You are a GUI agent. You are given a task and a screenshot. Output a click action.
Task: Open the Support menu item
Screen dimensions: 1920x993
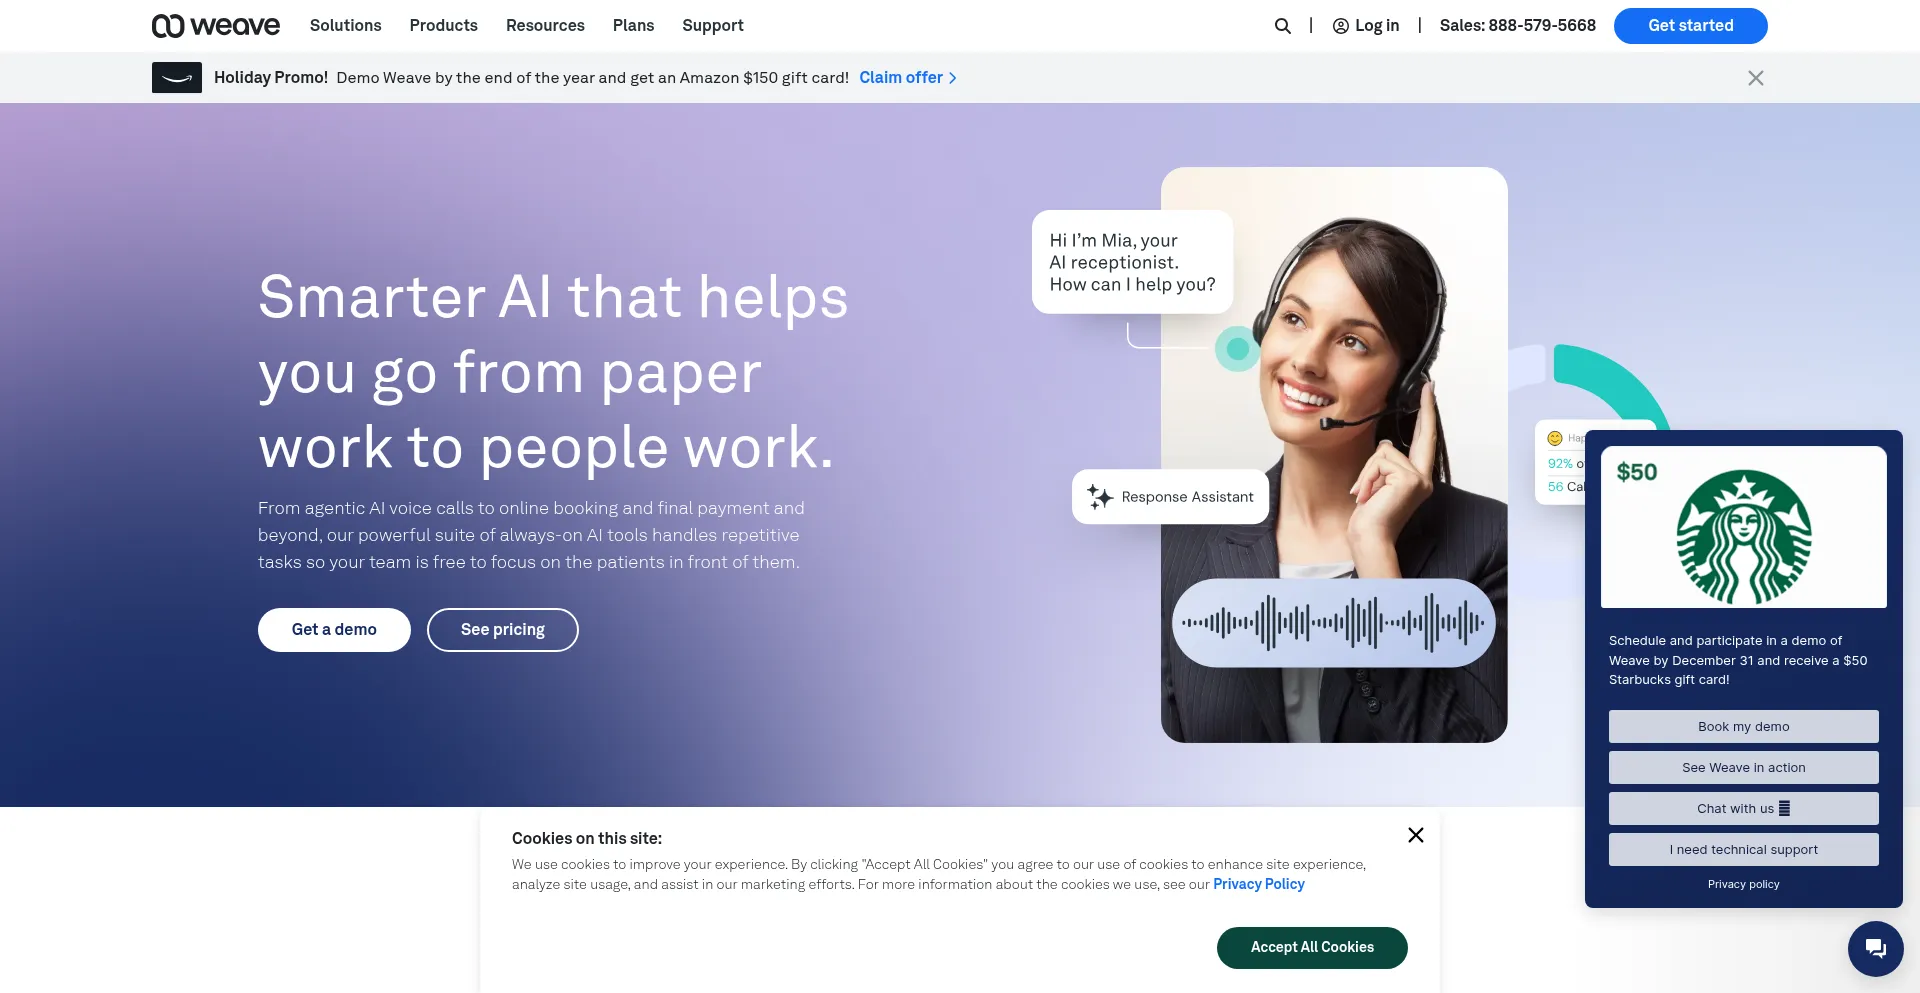coord(713,26)
